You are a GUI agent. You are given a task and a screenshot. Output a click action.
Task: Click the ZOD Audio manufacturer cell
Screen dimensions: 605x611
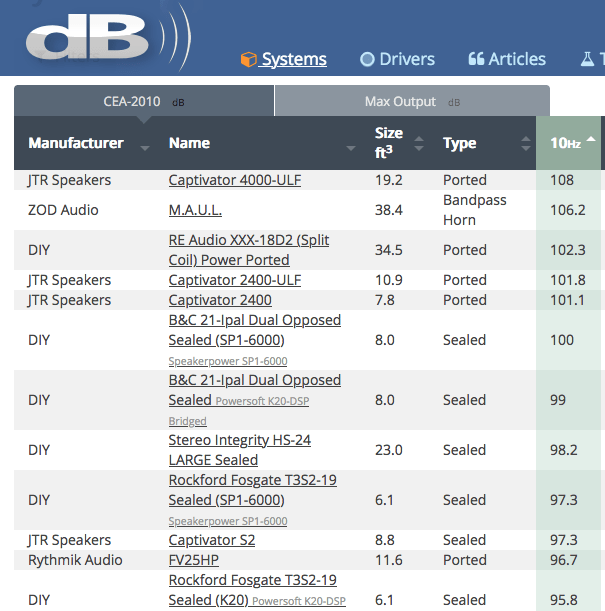(63, 210)
